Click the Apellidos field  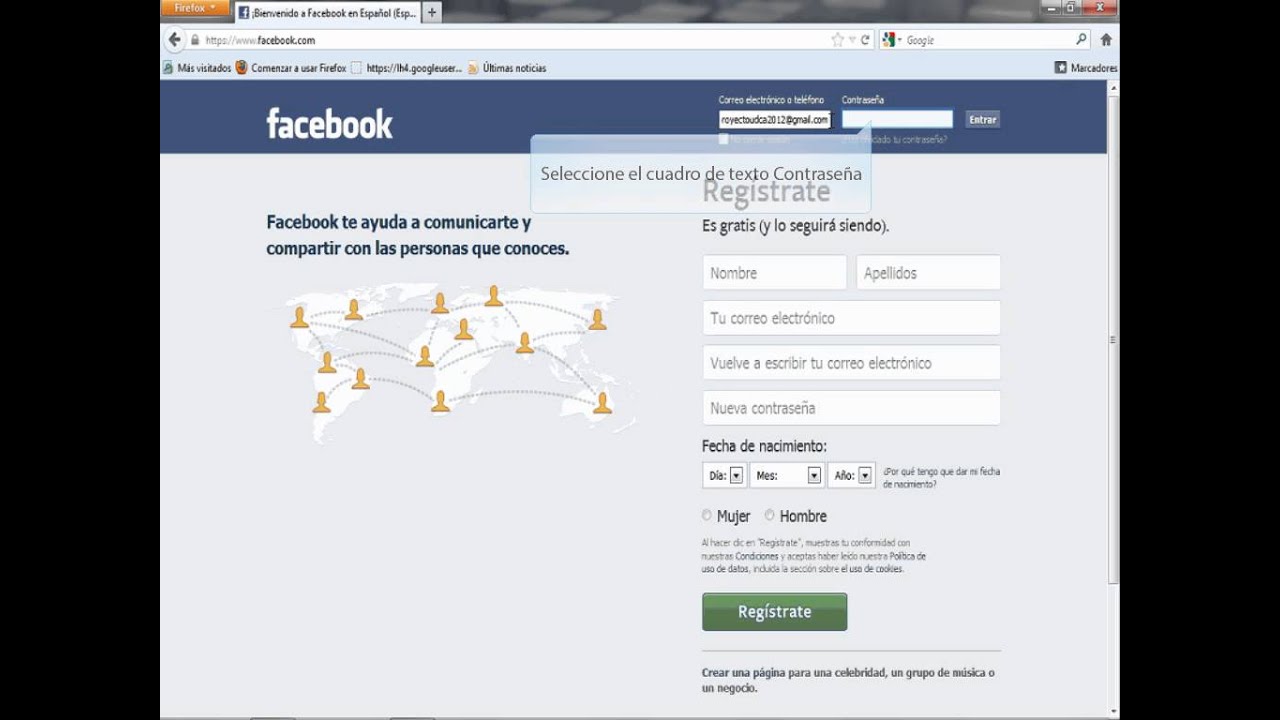point(928,273)
